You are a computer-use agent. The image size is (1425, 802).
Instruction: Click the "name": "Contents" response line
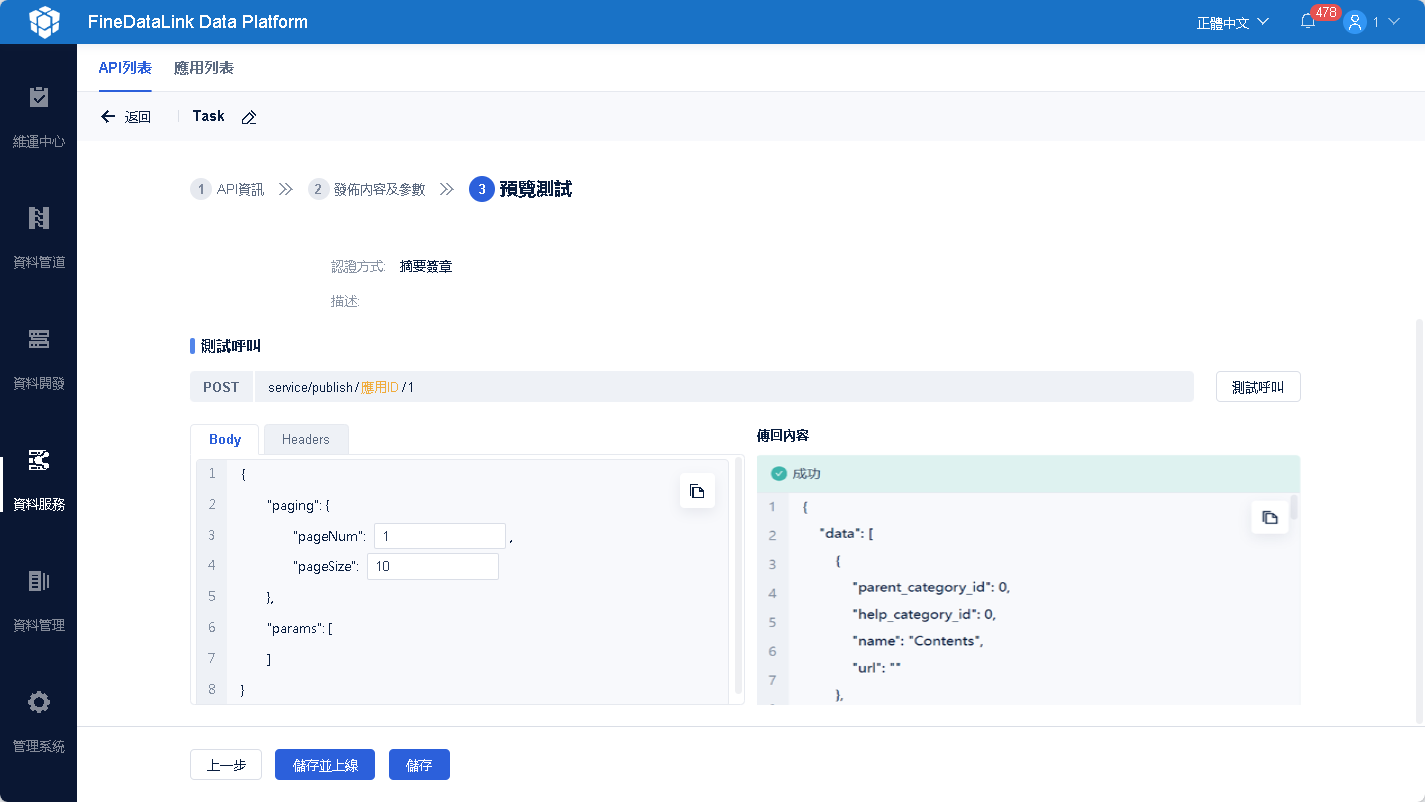click(918, 640)
